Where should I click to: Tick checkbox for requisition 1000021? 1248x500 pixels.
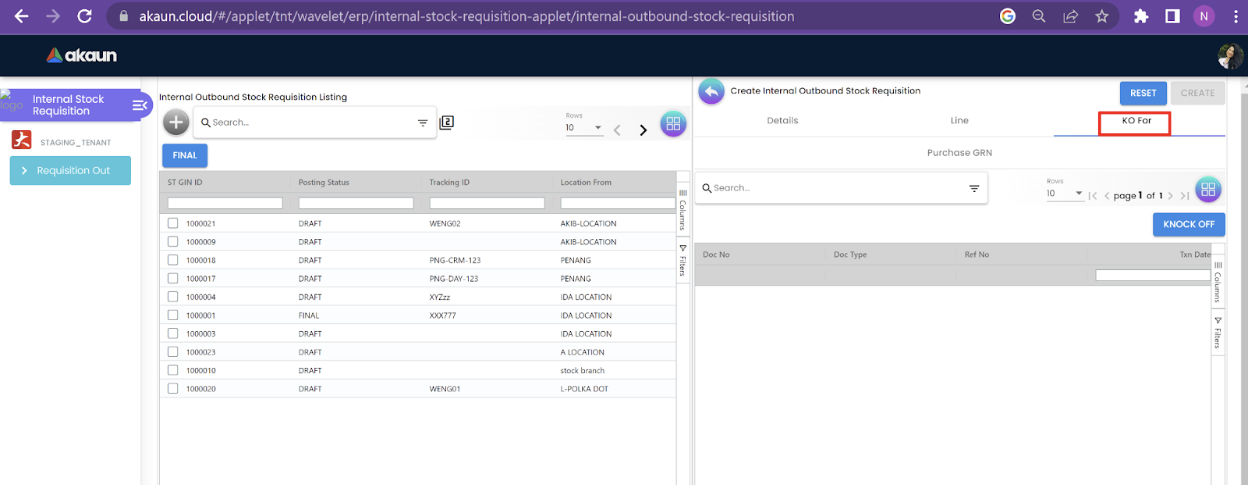pos(173,223)
